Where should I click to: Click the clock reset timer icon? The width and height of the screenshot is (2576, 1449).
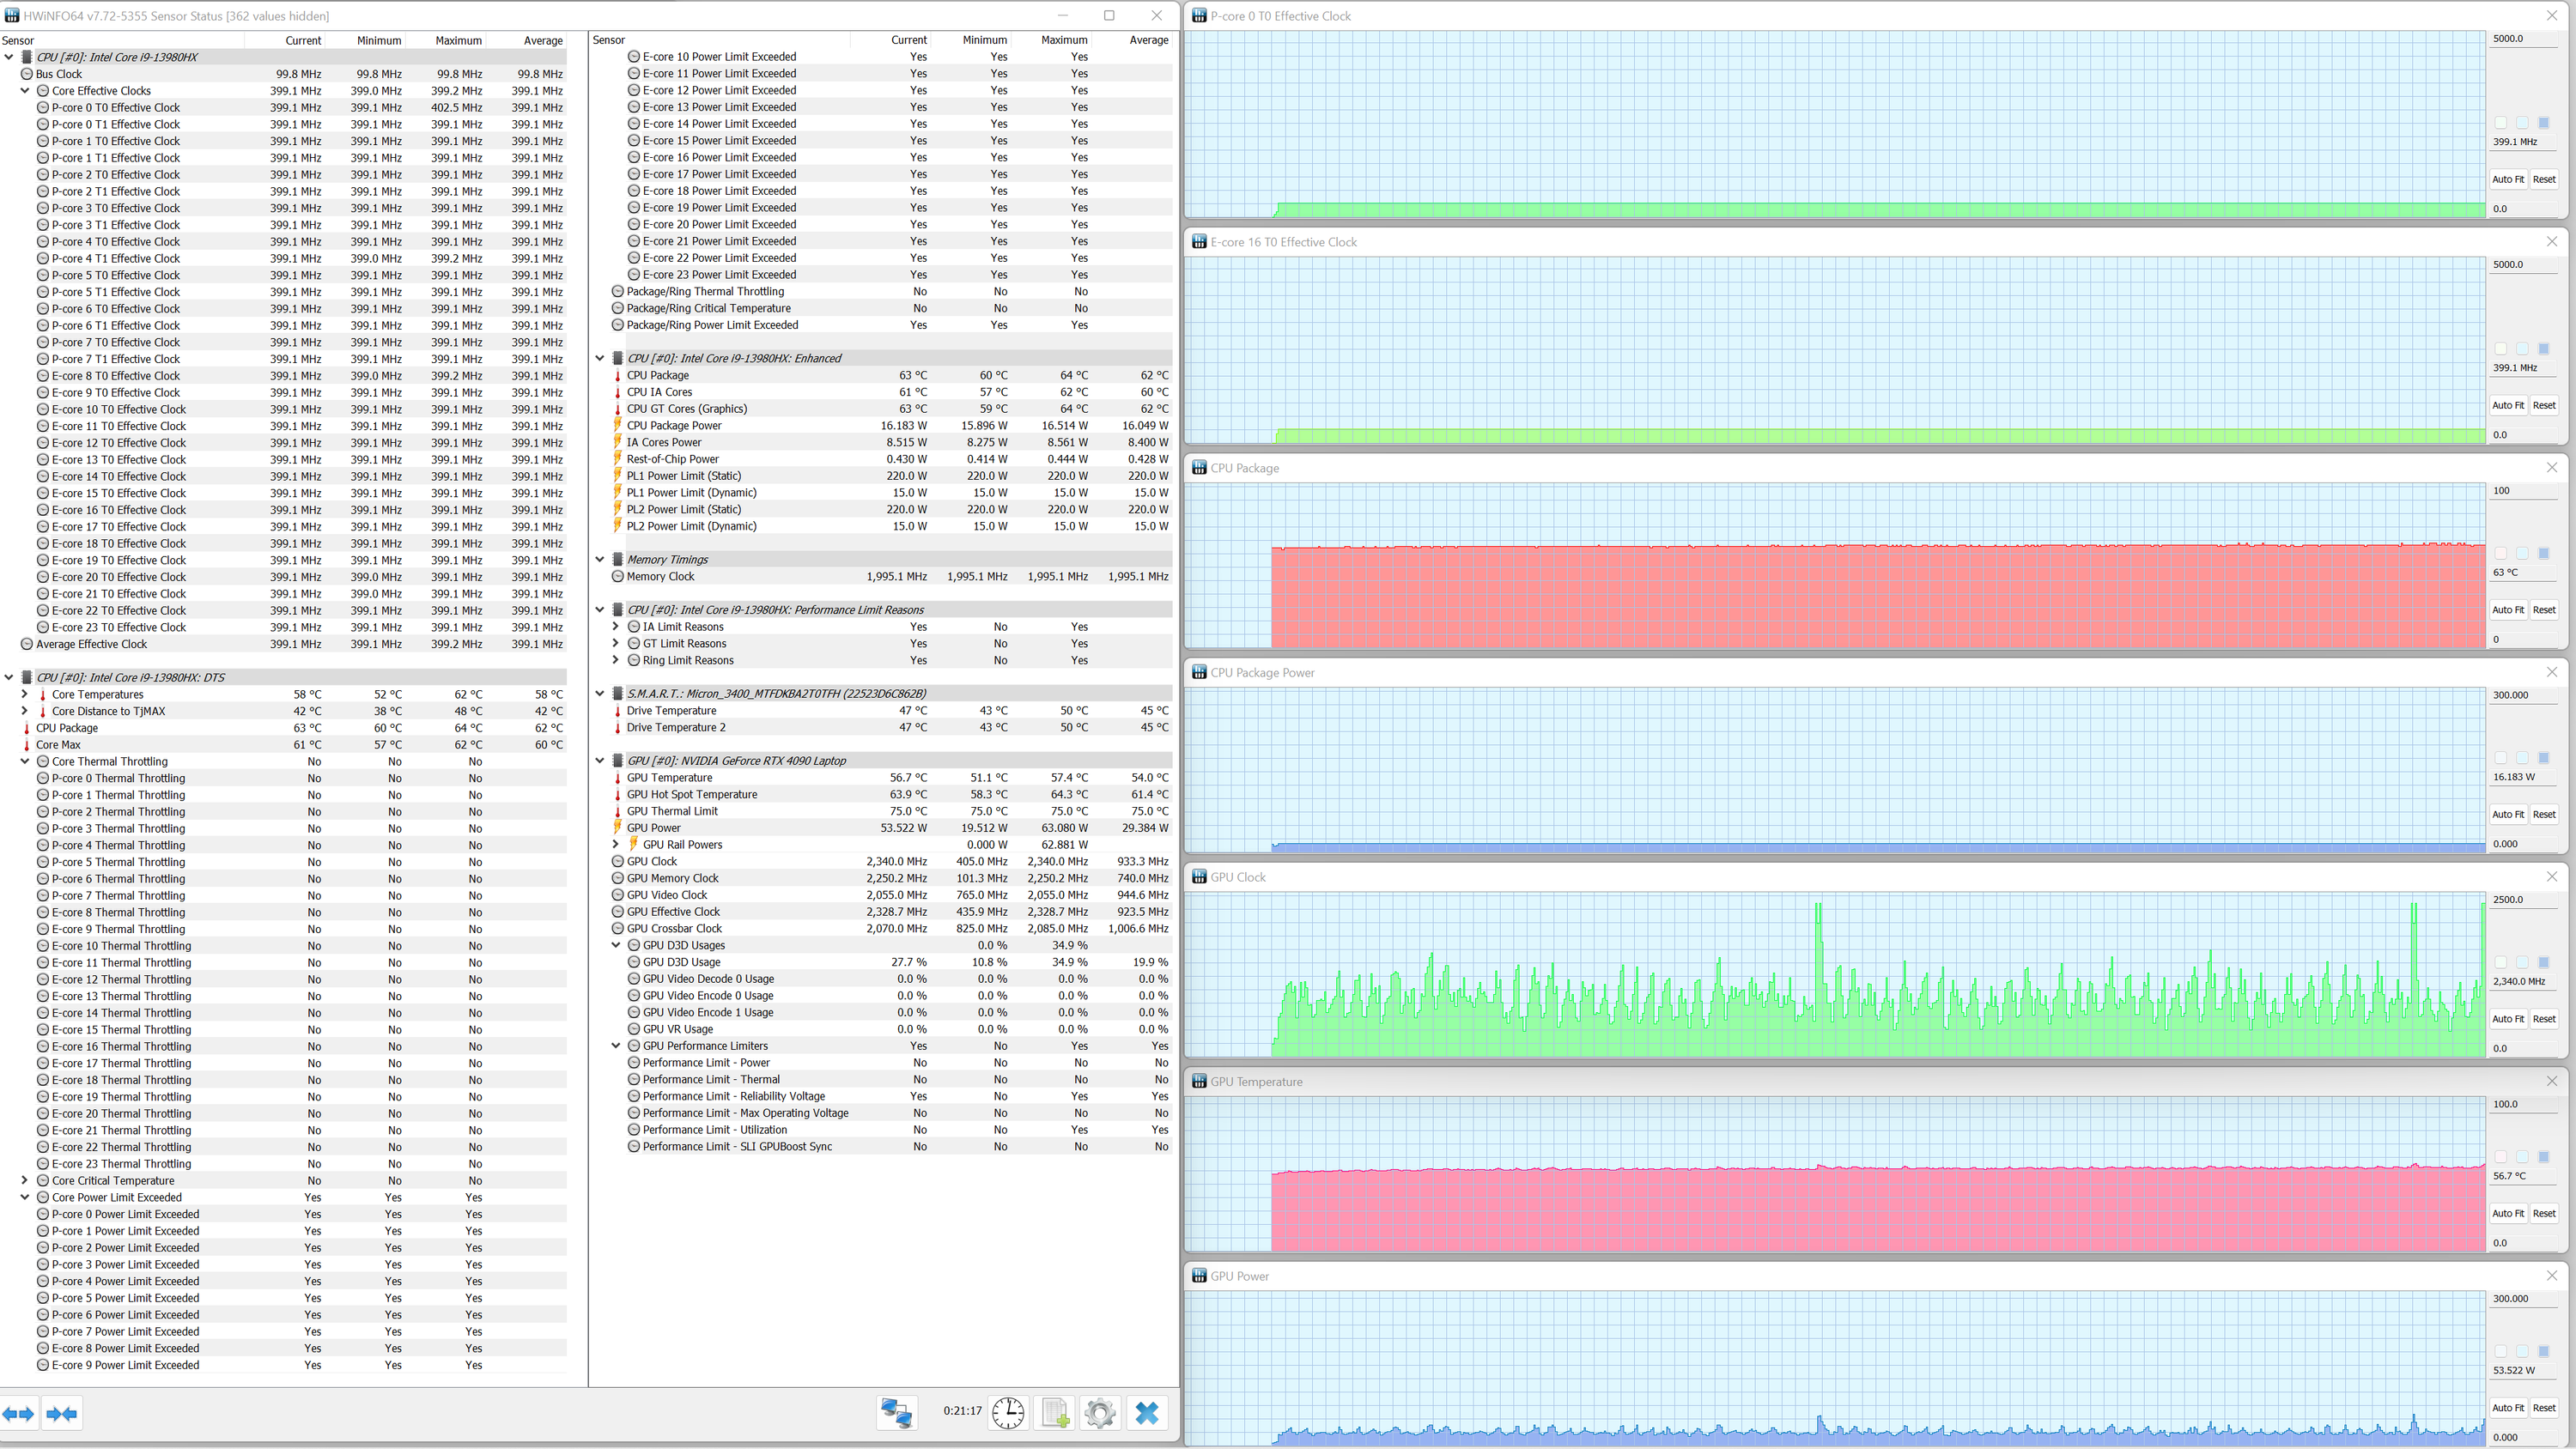[1008, 1412]
